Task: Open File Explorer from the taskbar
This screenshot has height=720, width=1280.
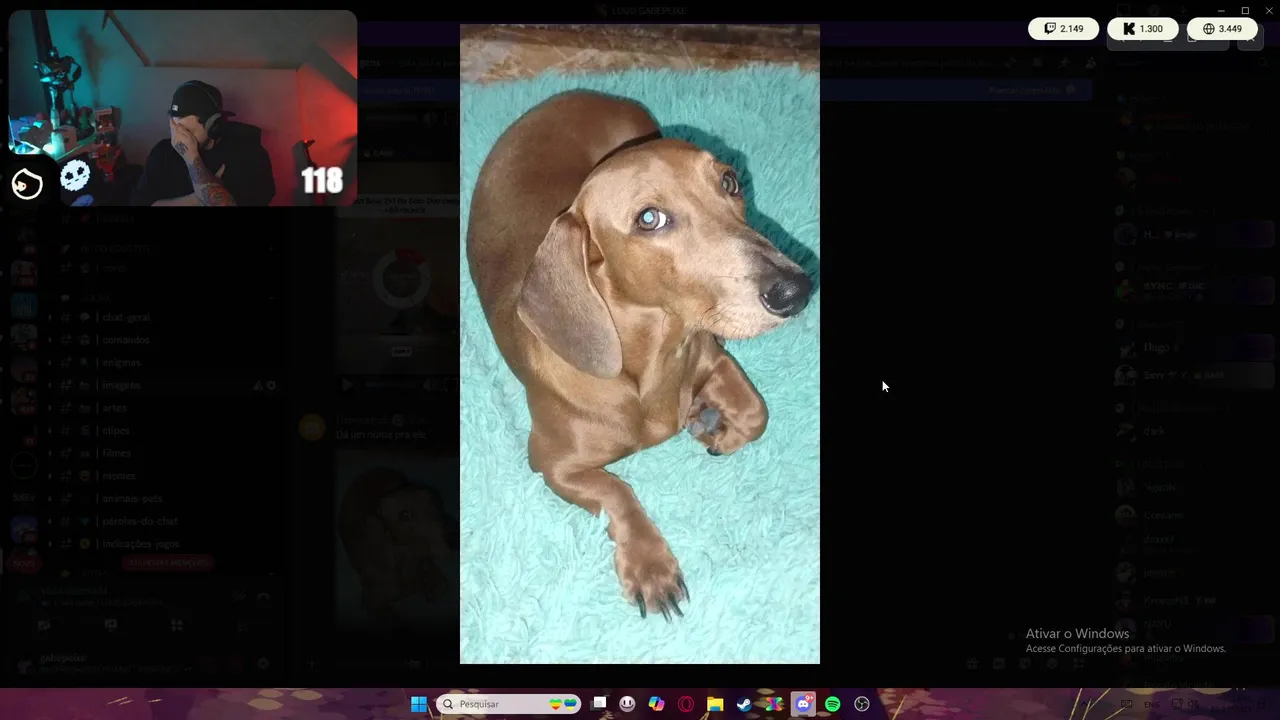Action: coord(715,704)
